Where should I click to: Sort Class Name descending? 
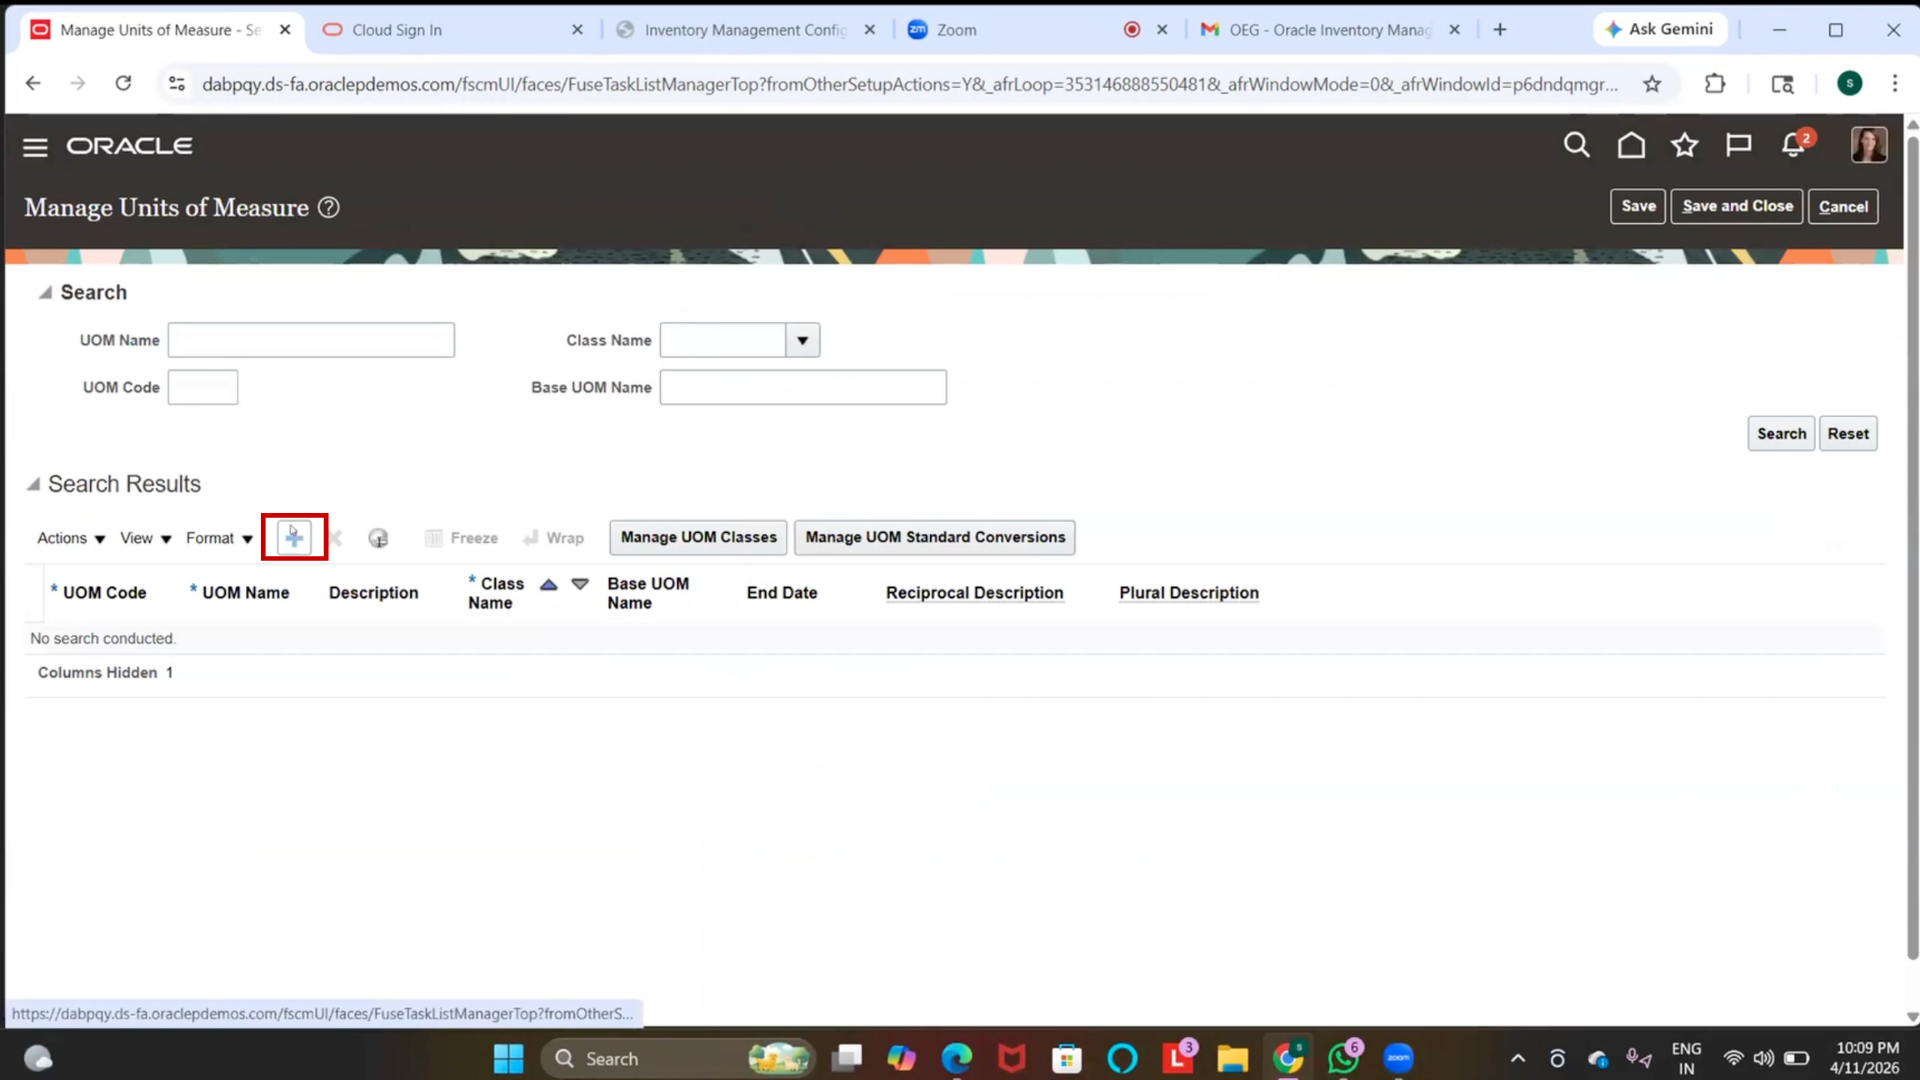(x=580, y=584)
